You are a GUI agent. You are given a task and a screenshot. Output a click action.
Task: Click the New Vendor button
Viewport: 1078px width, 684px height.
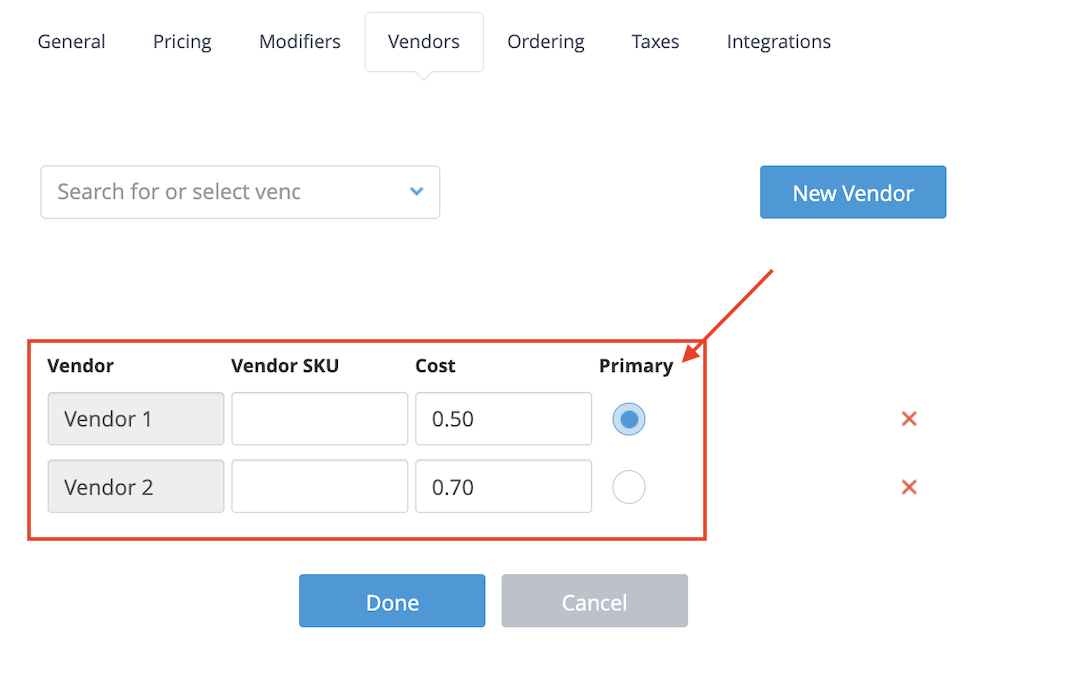pyautogui.click(x=853, y=193)
